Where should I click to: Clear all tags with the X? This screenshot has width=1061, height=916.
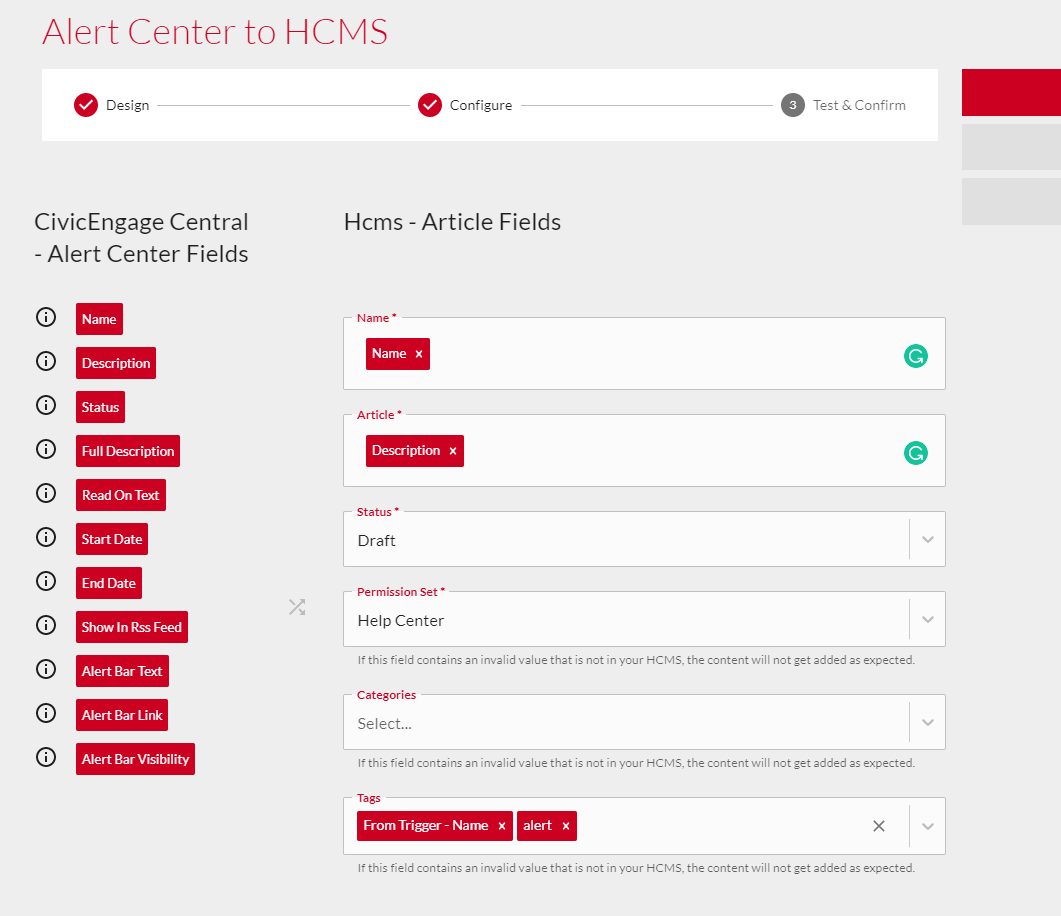tap(879, 826)
